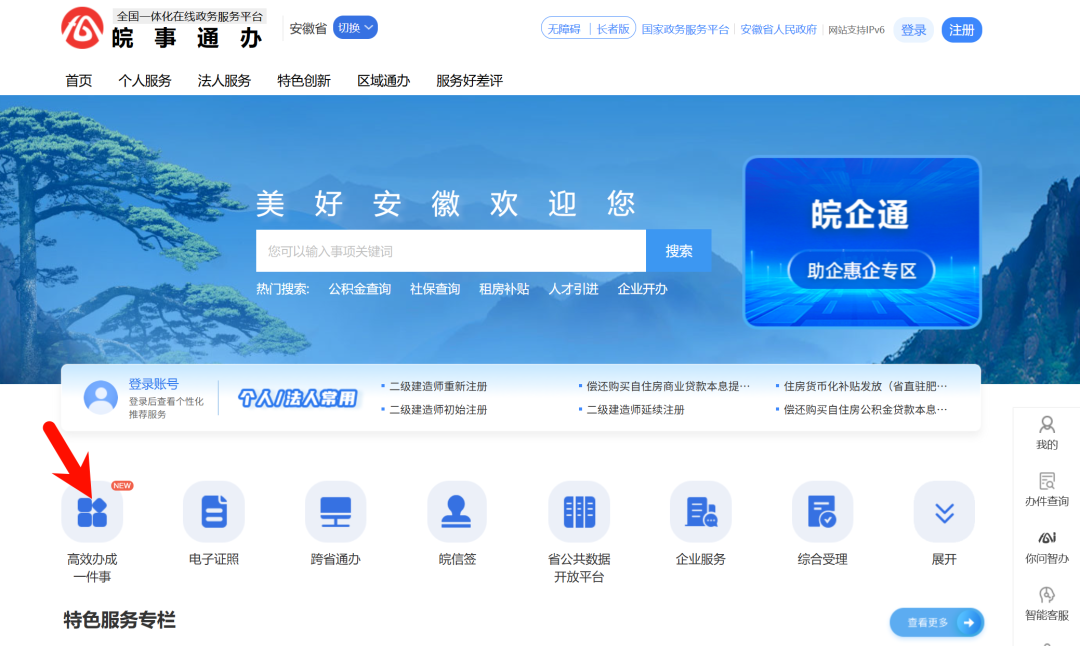Click the 搜索 search button

pos(678,251)
